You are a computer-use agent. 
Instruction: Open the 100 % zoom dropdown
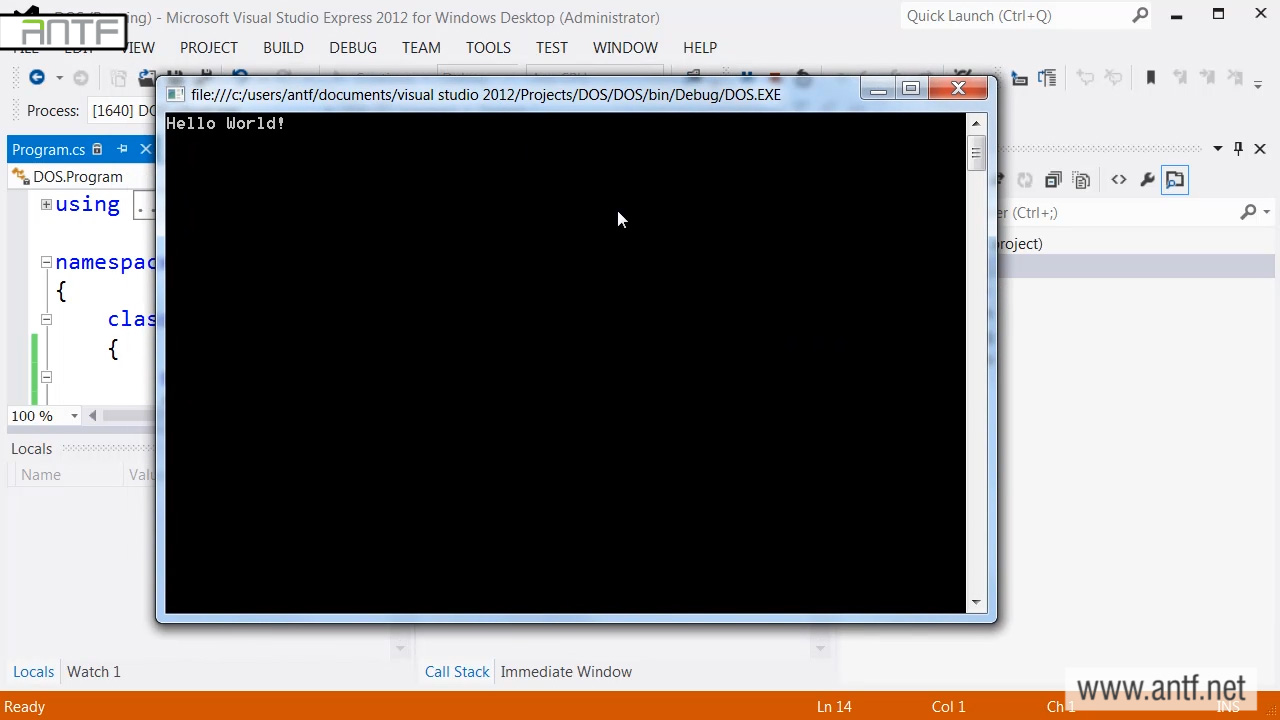[x=74, y=416]
